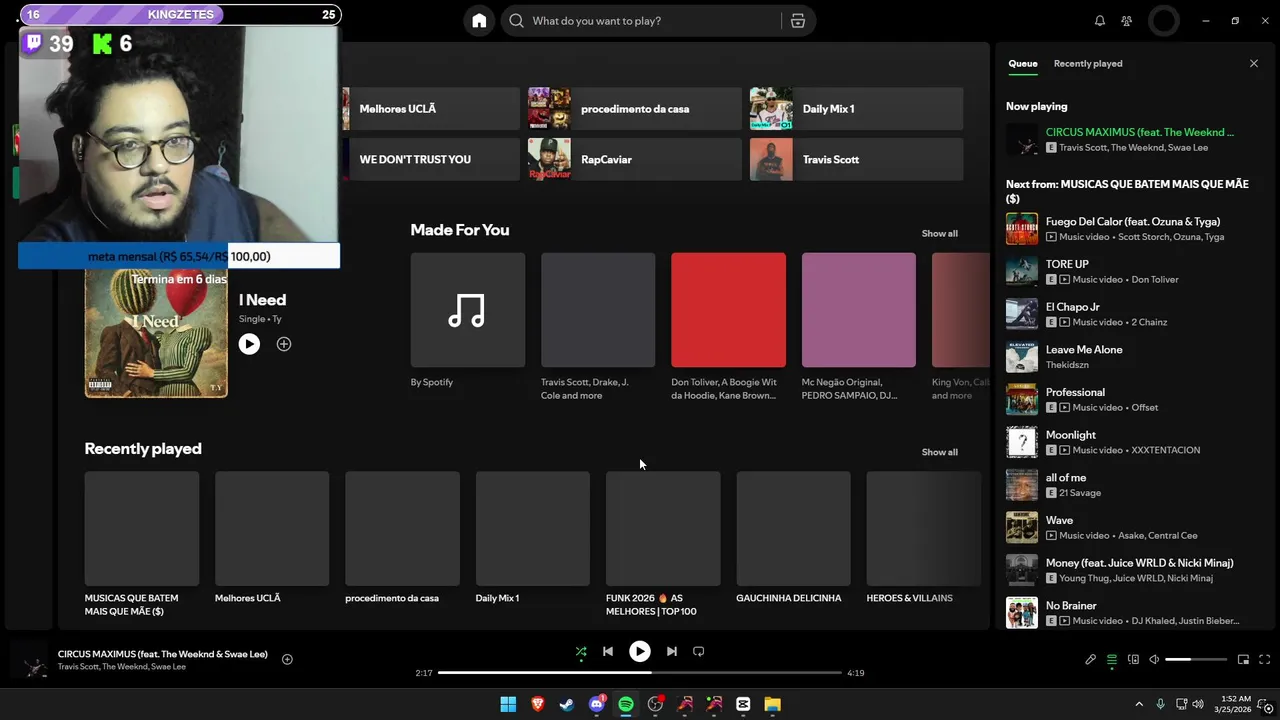Open File Explorer from taskbar
This screenshot has width=1280, height=720.
[x=773, y=704]
